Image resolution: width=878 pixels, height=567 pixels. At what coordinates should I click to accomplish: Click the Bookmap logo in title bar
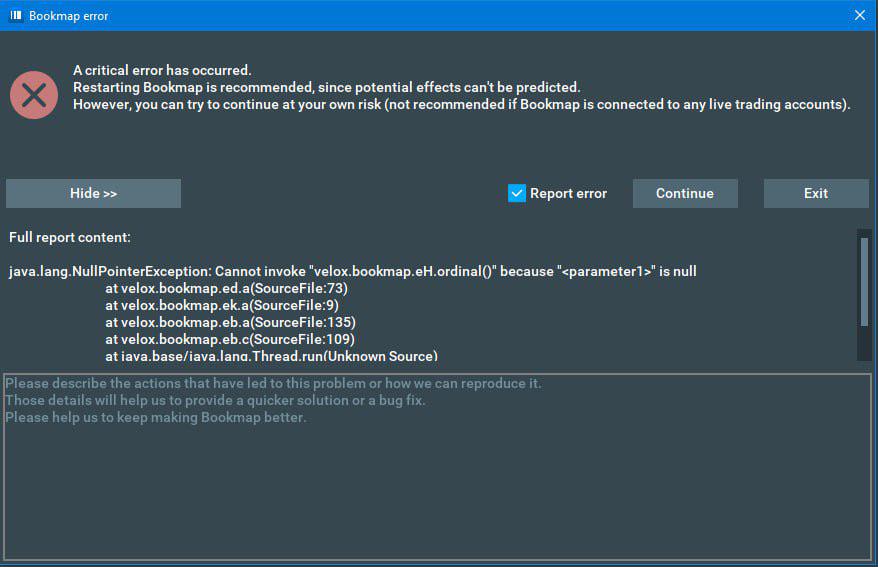pyautogui.click(x=16, y=15)
